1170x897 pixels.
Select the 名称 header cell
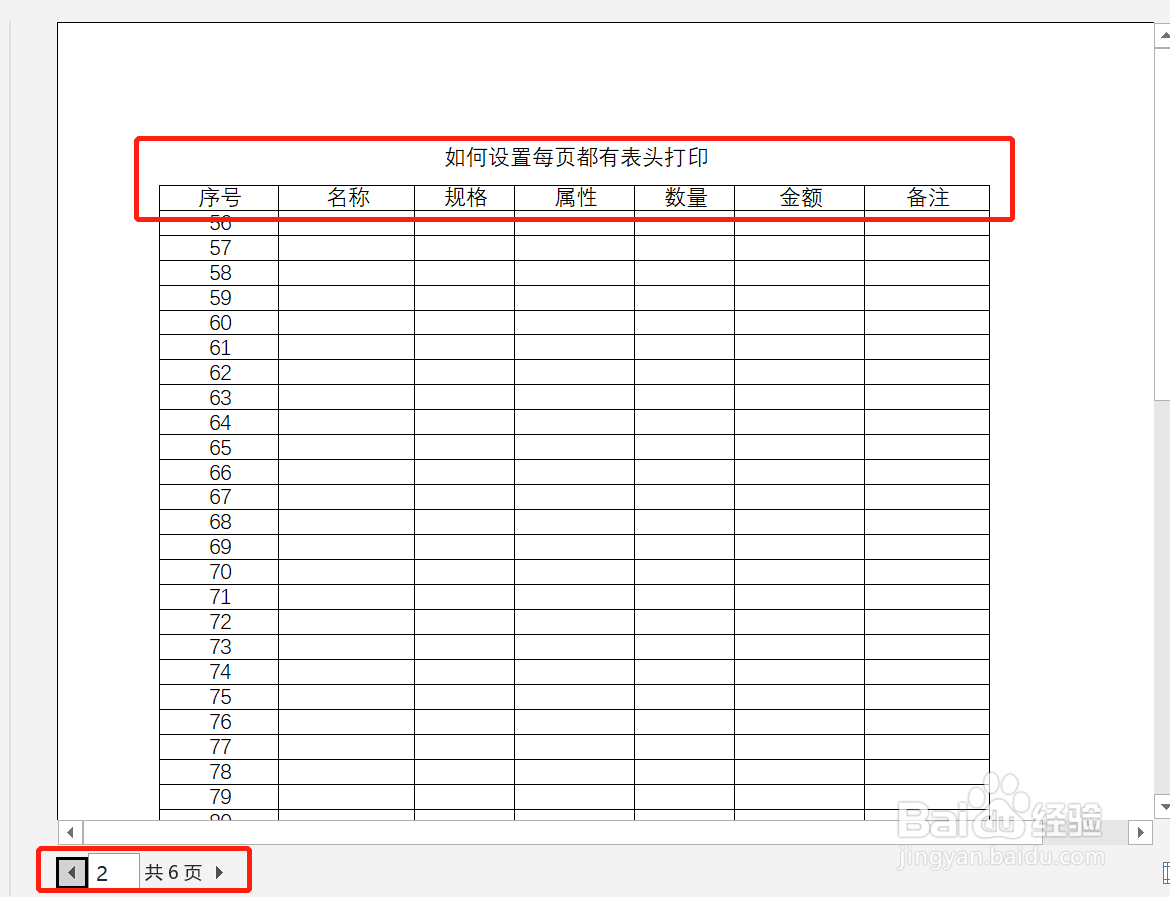click(346, 198)
